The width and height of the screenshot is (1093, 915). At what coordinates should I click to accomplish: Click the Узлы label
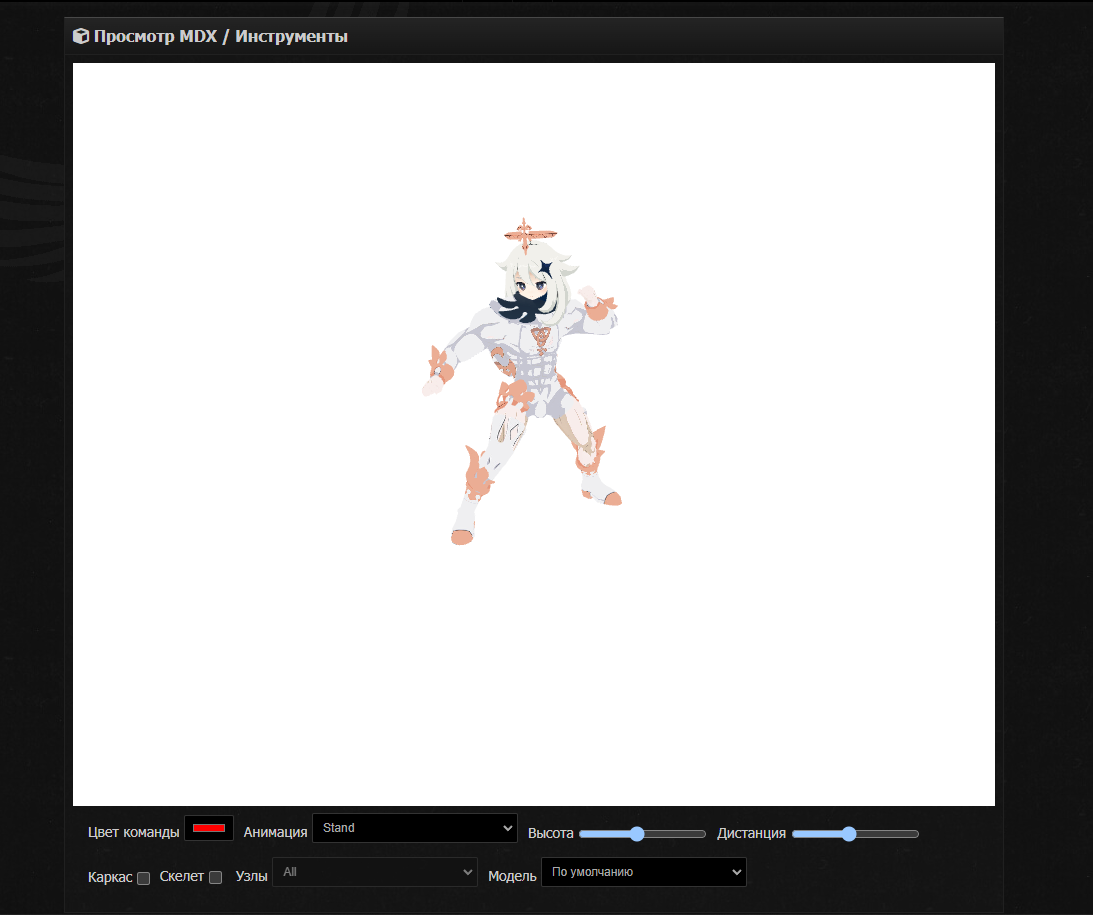pos(252,876)
